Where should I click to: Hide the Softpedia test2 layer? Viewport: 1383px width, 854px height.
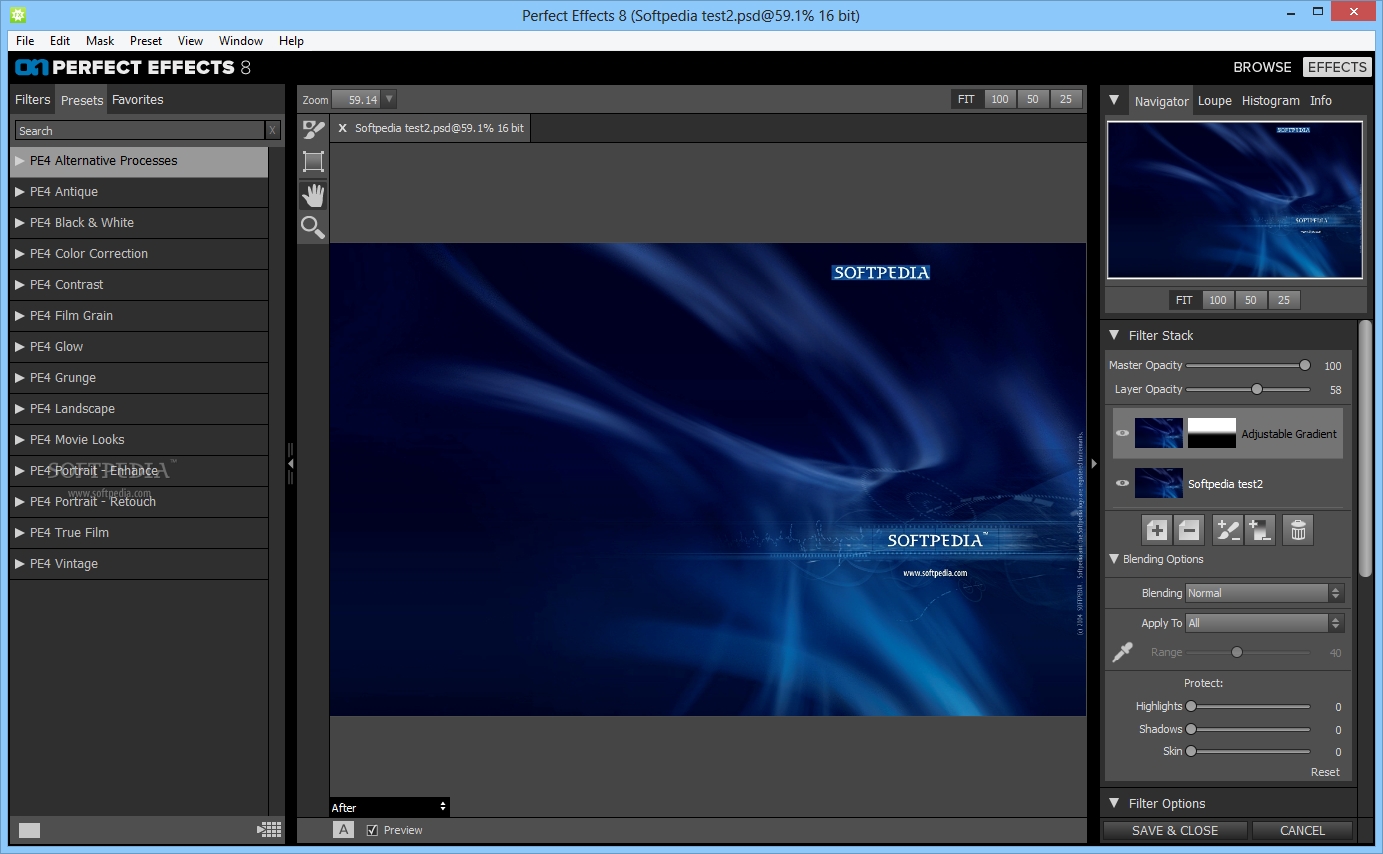pyautogui.click(x=1122, y=483)
